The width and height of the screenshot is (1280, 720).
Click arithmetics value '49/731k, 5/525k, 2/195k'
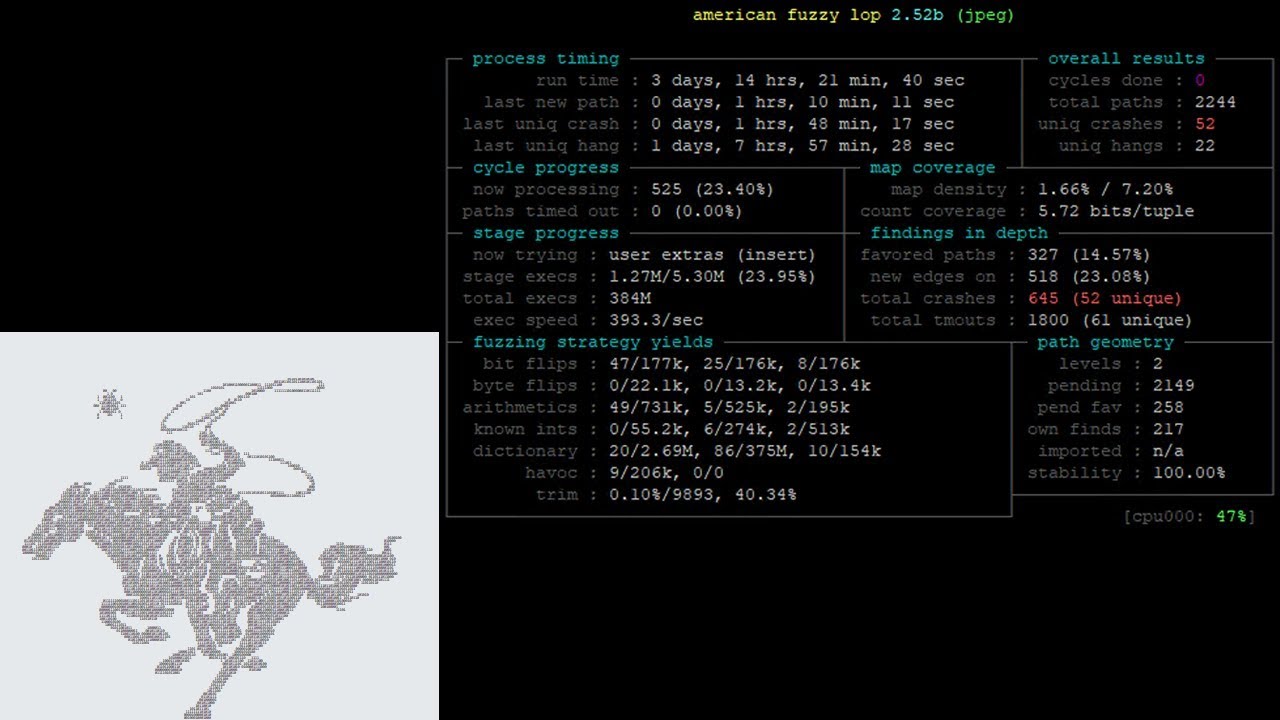coord(729,408)
